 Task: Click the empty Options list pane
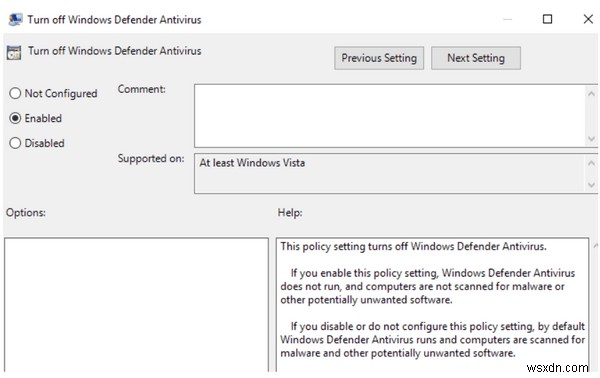137,305
